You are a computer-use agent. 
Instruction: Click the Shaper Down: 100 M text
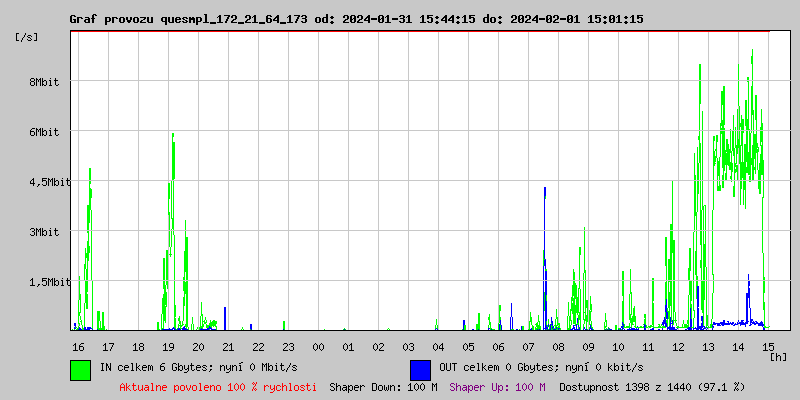383,387
